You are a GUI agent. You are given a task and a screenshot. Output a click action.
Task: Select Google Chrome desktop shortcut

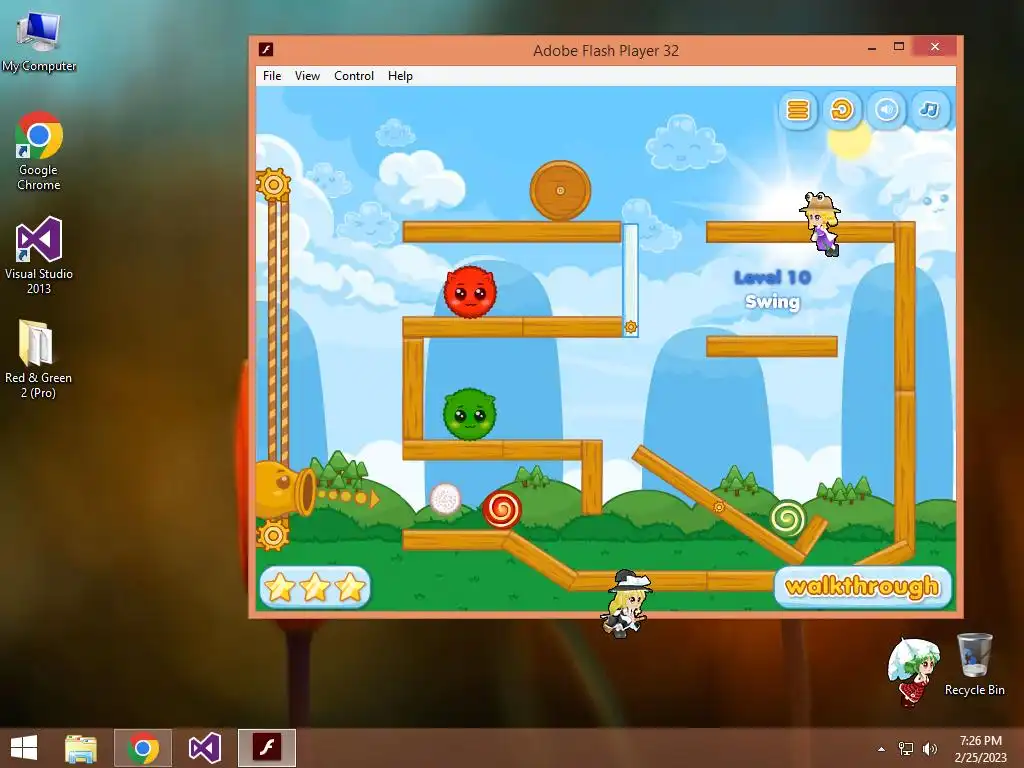click(39, 152)
